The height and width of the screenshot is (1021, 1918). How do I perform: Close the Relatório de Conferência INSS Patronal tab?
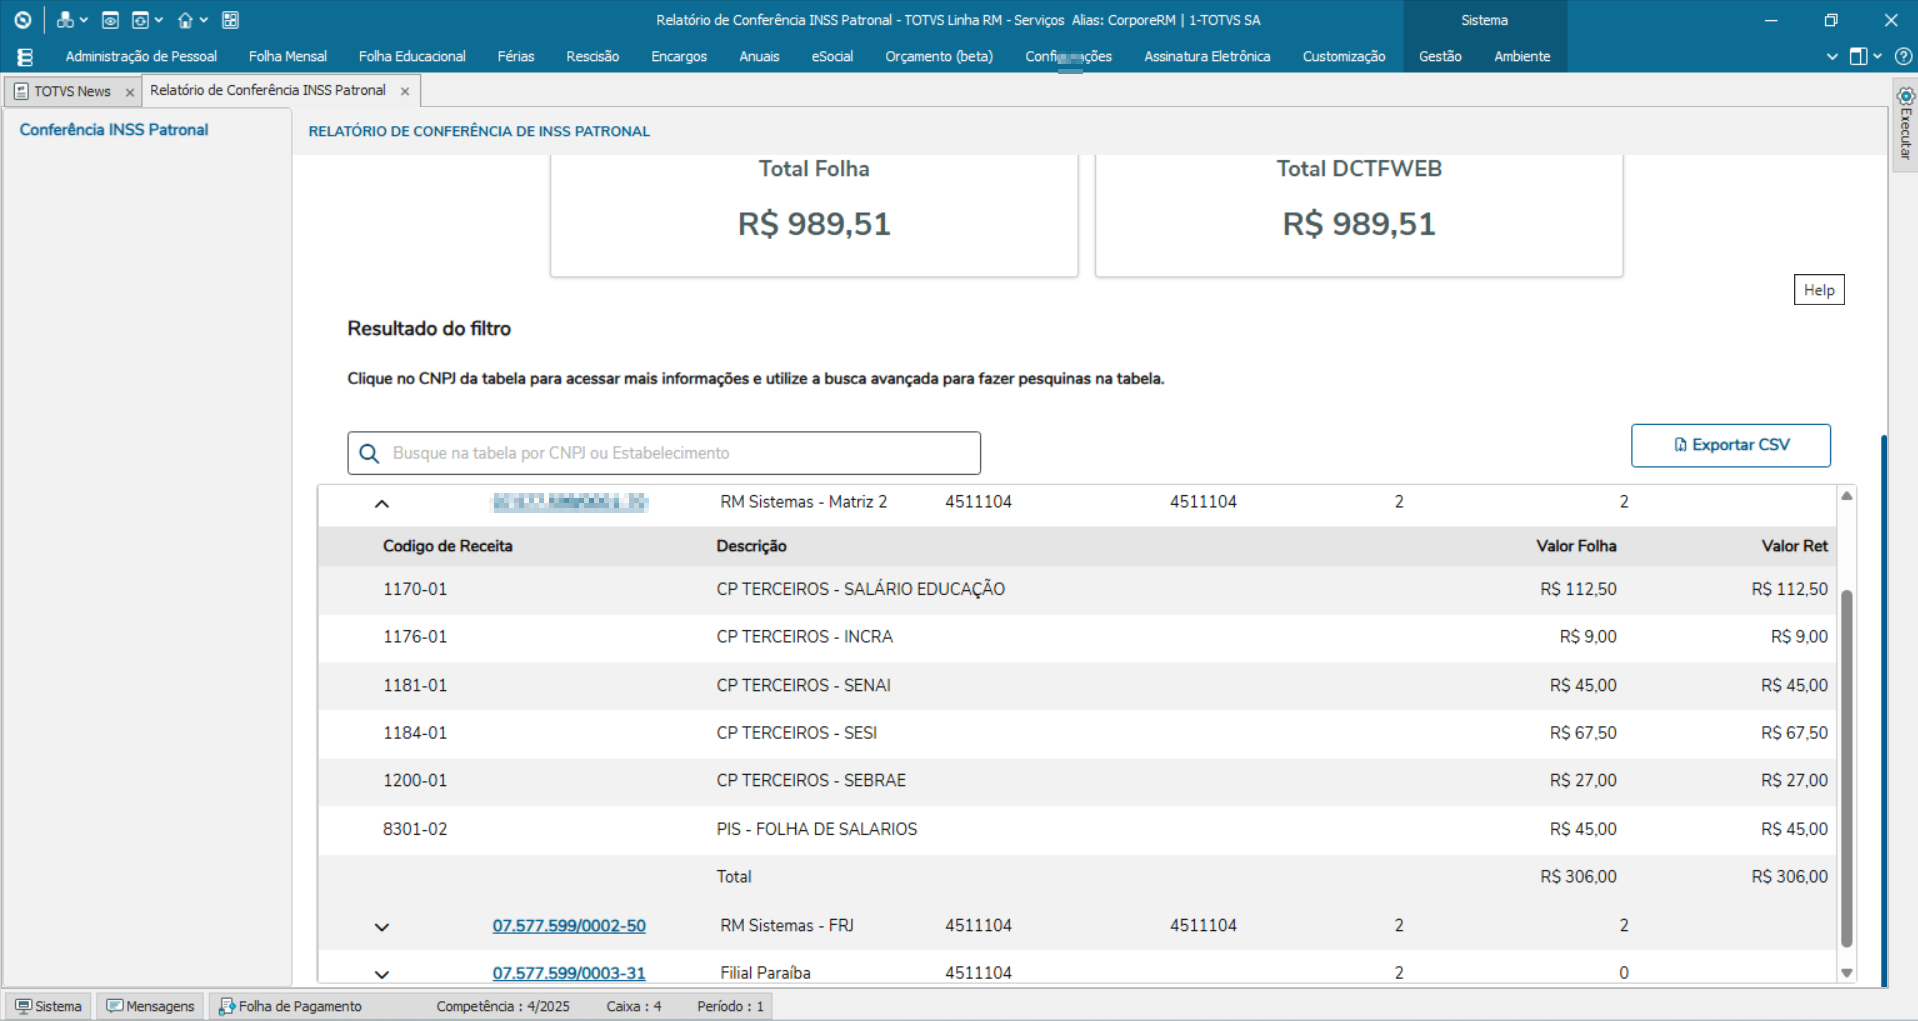(405, 91)
